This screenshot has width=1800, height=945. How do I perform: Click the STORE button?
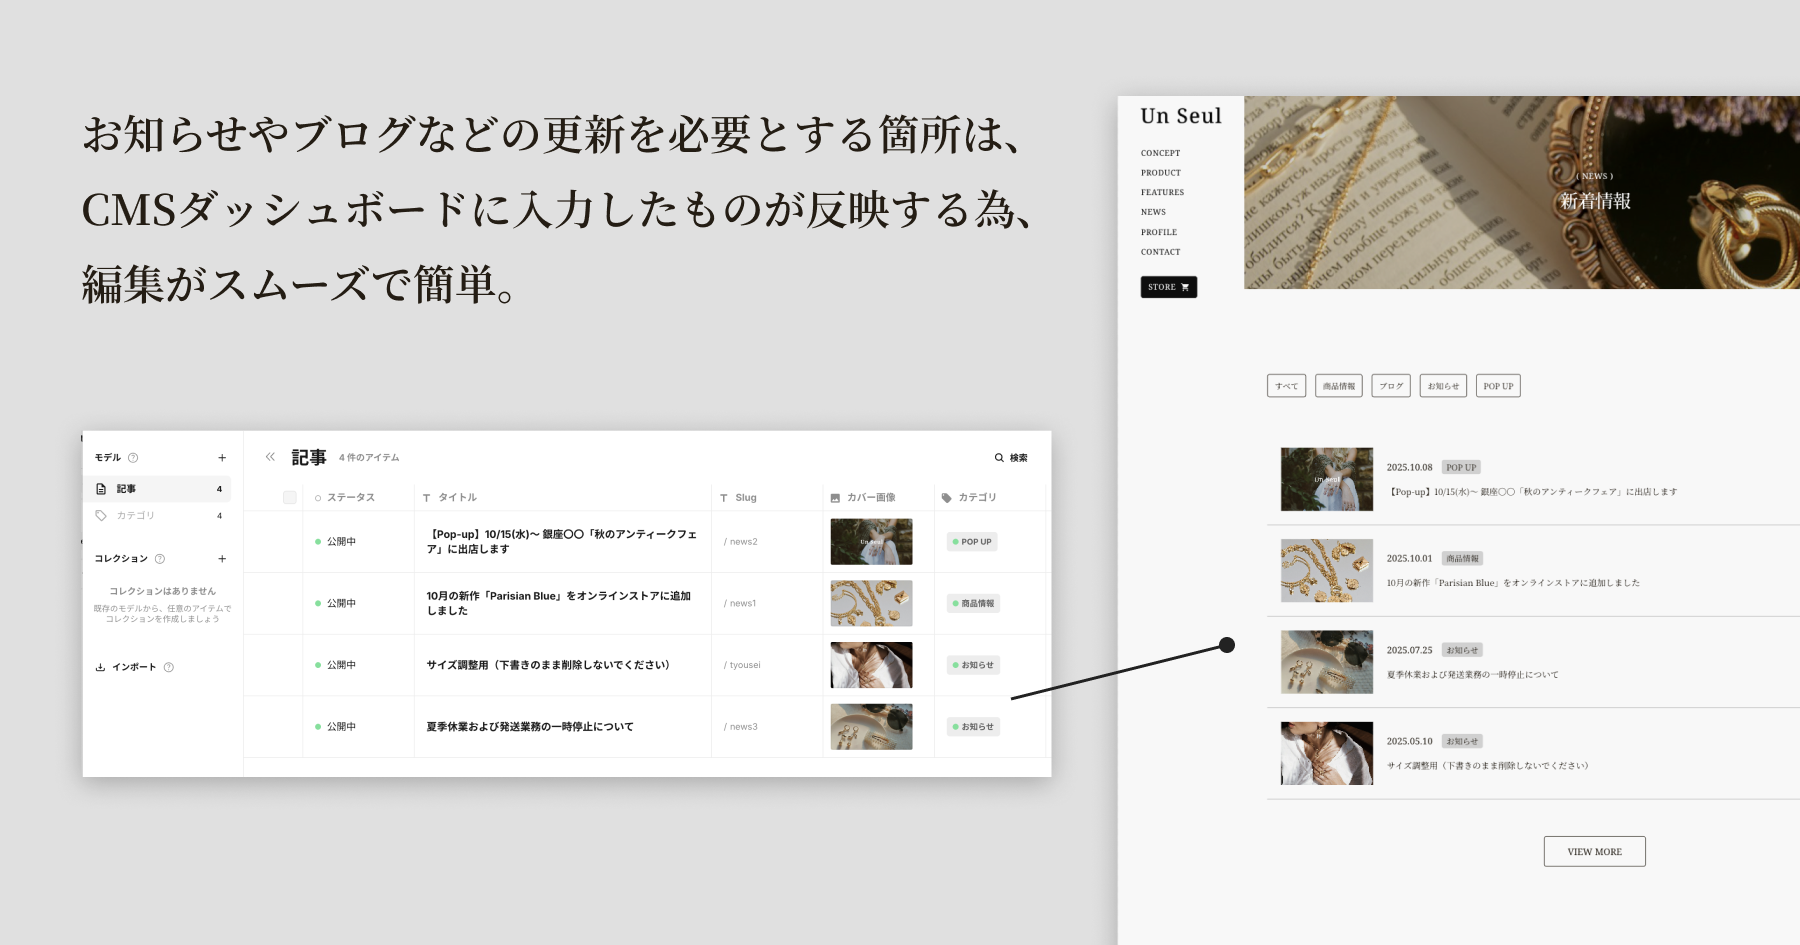coord(1167,287)
